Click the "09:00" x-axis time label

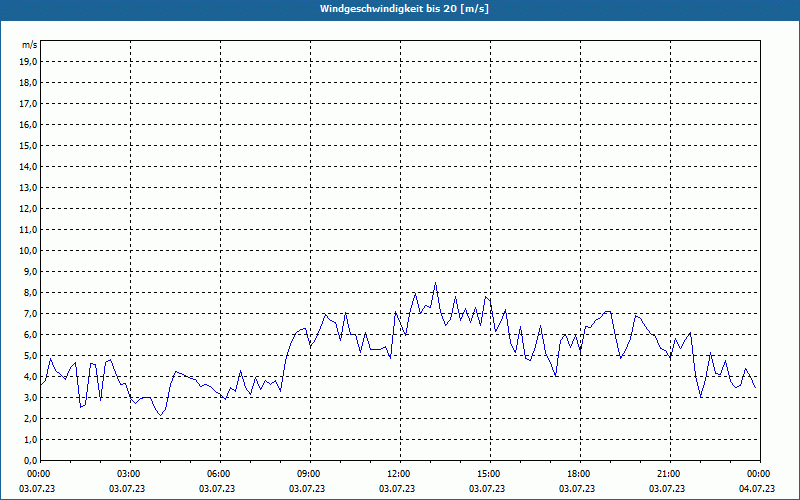(x=307, y=474)
